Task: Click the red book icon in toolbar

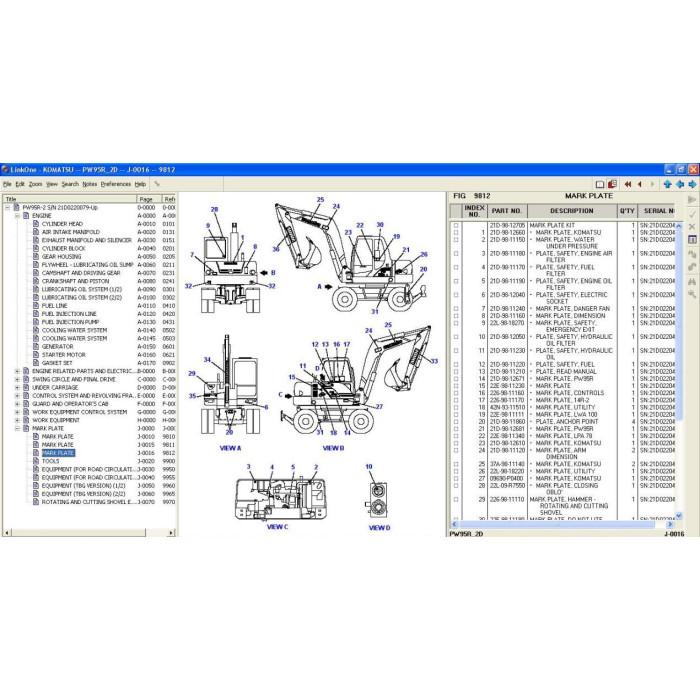Action: [x=612, y=184]
